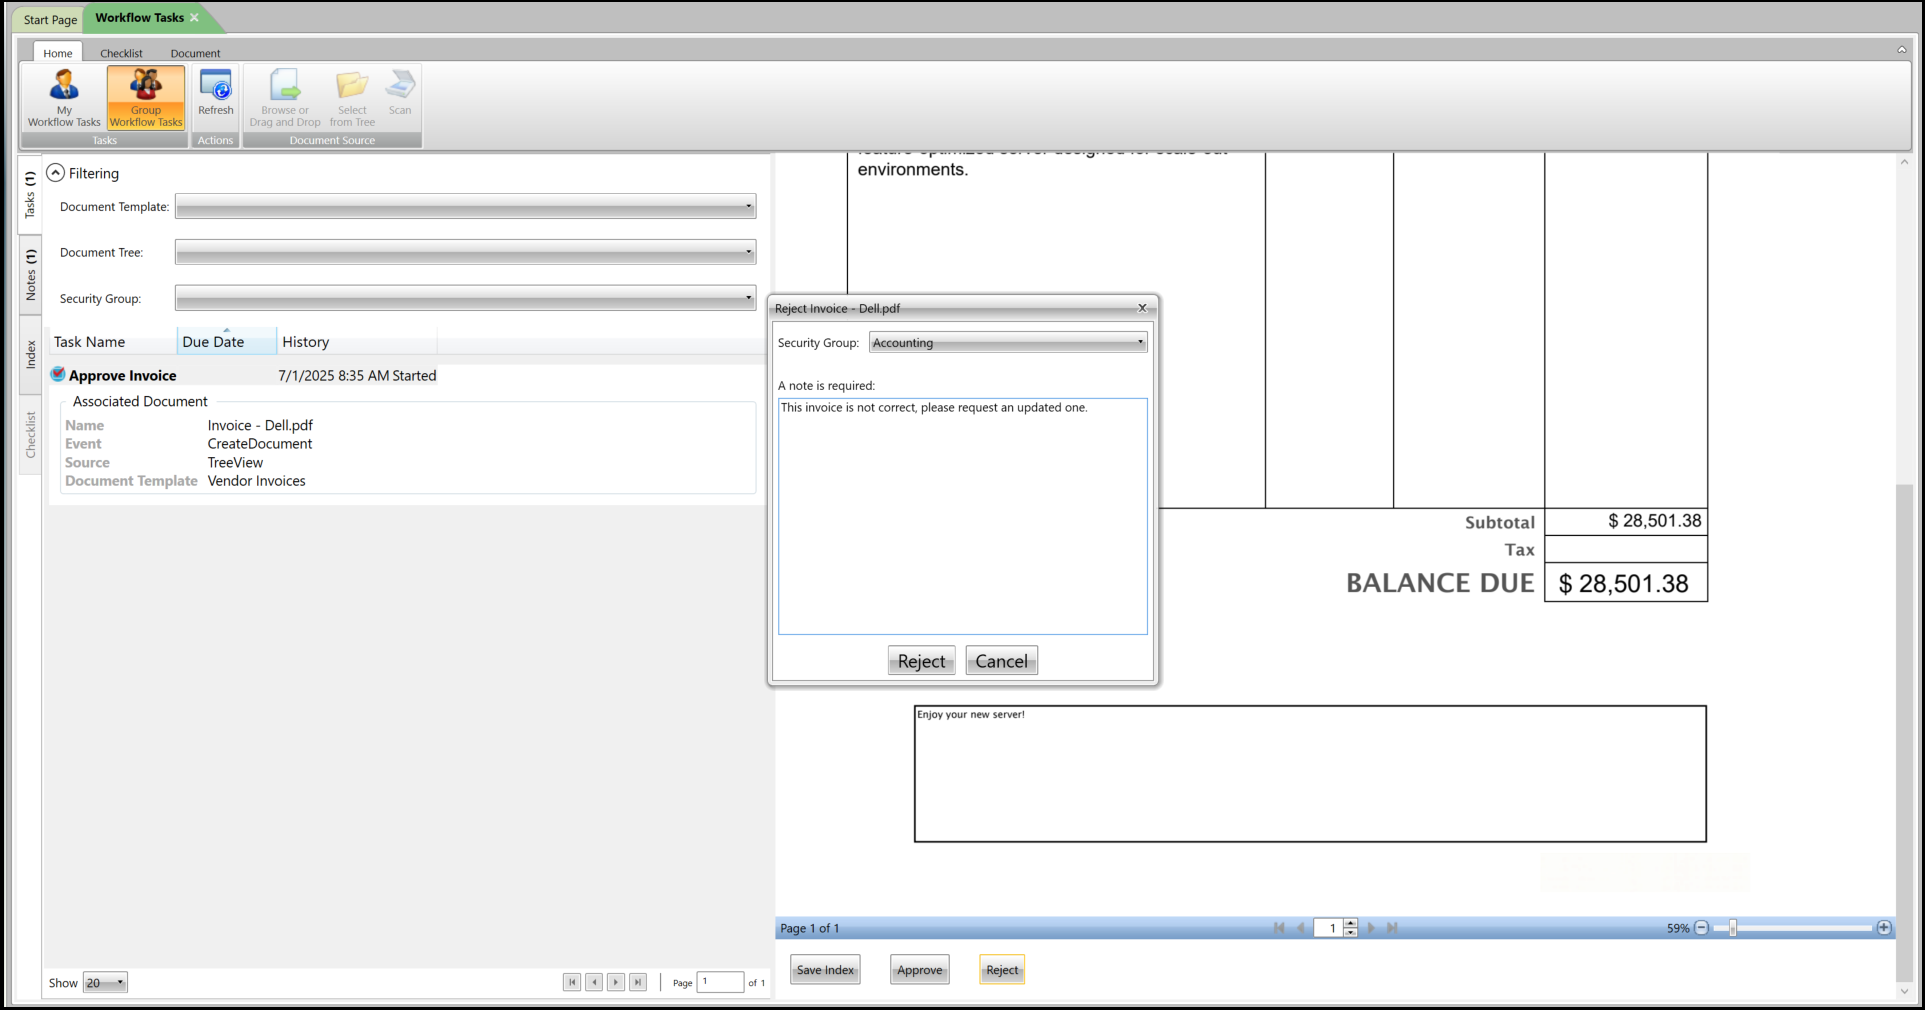The width and height of the screenshot is (1925, 1010).
Task: Adjust the document zoom slider
Action: pyautogui.click(x=1733, y=928)
